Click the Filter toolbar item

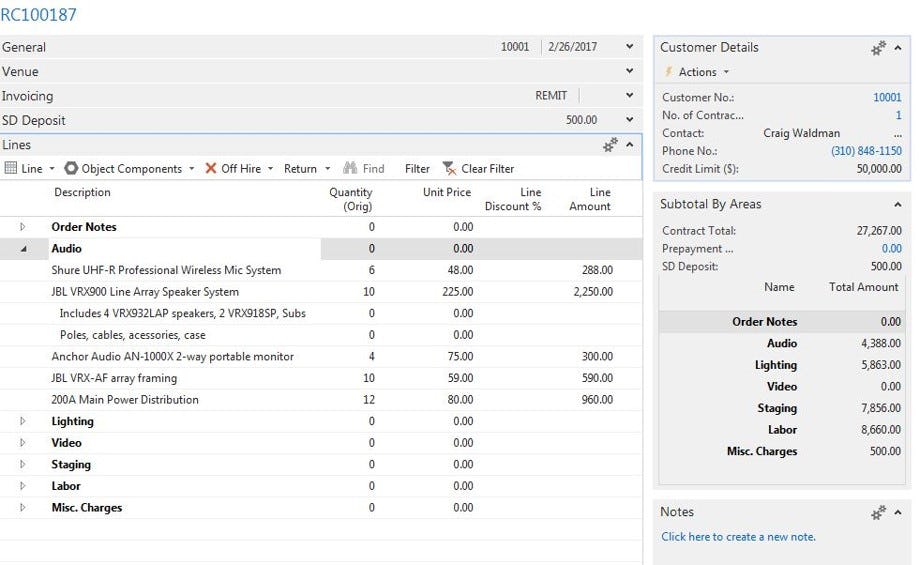click(x=417, y=169)
